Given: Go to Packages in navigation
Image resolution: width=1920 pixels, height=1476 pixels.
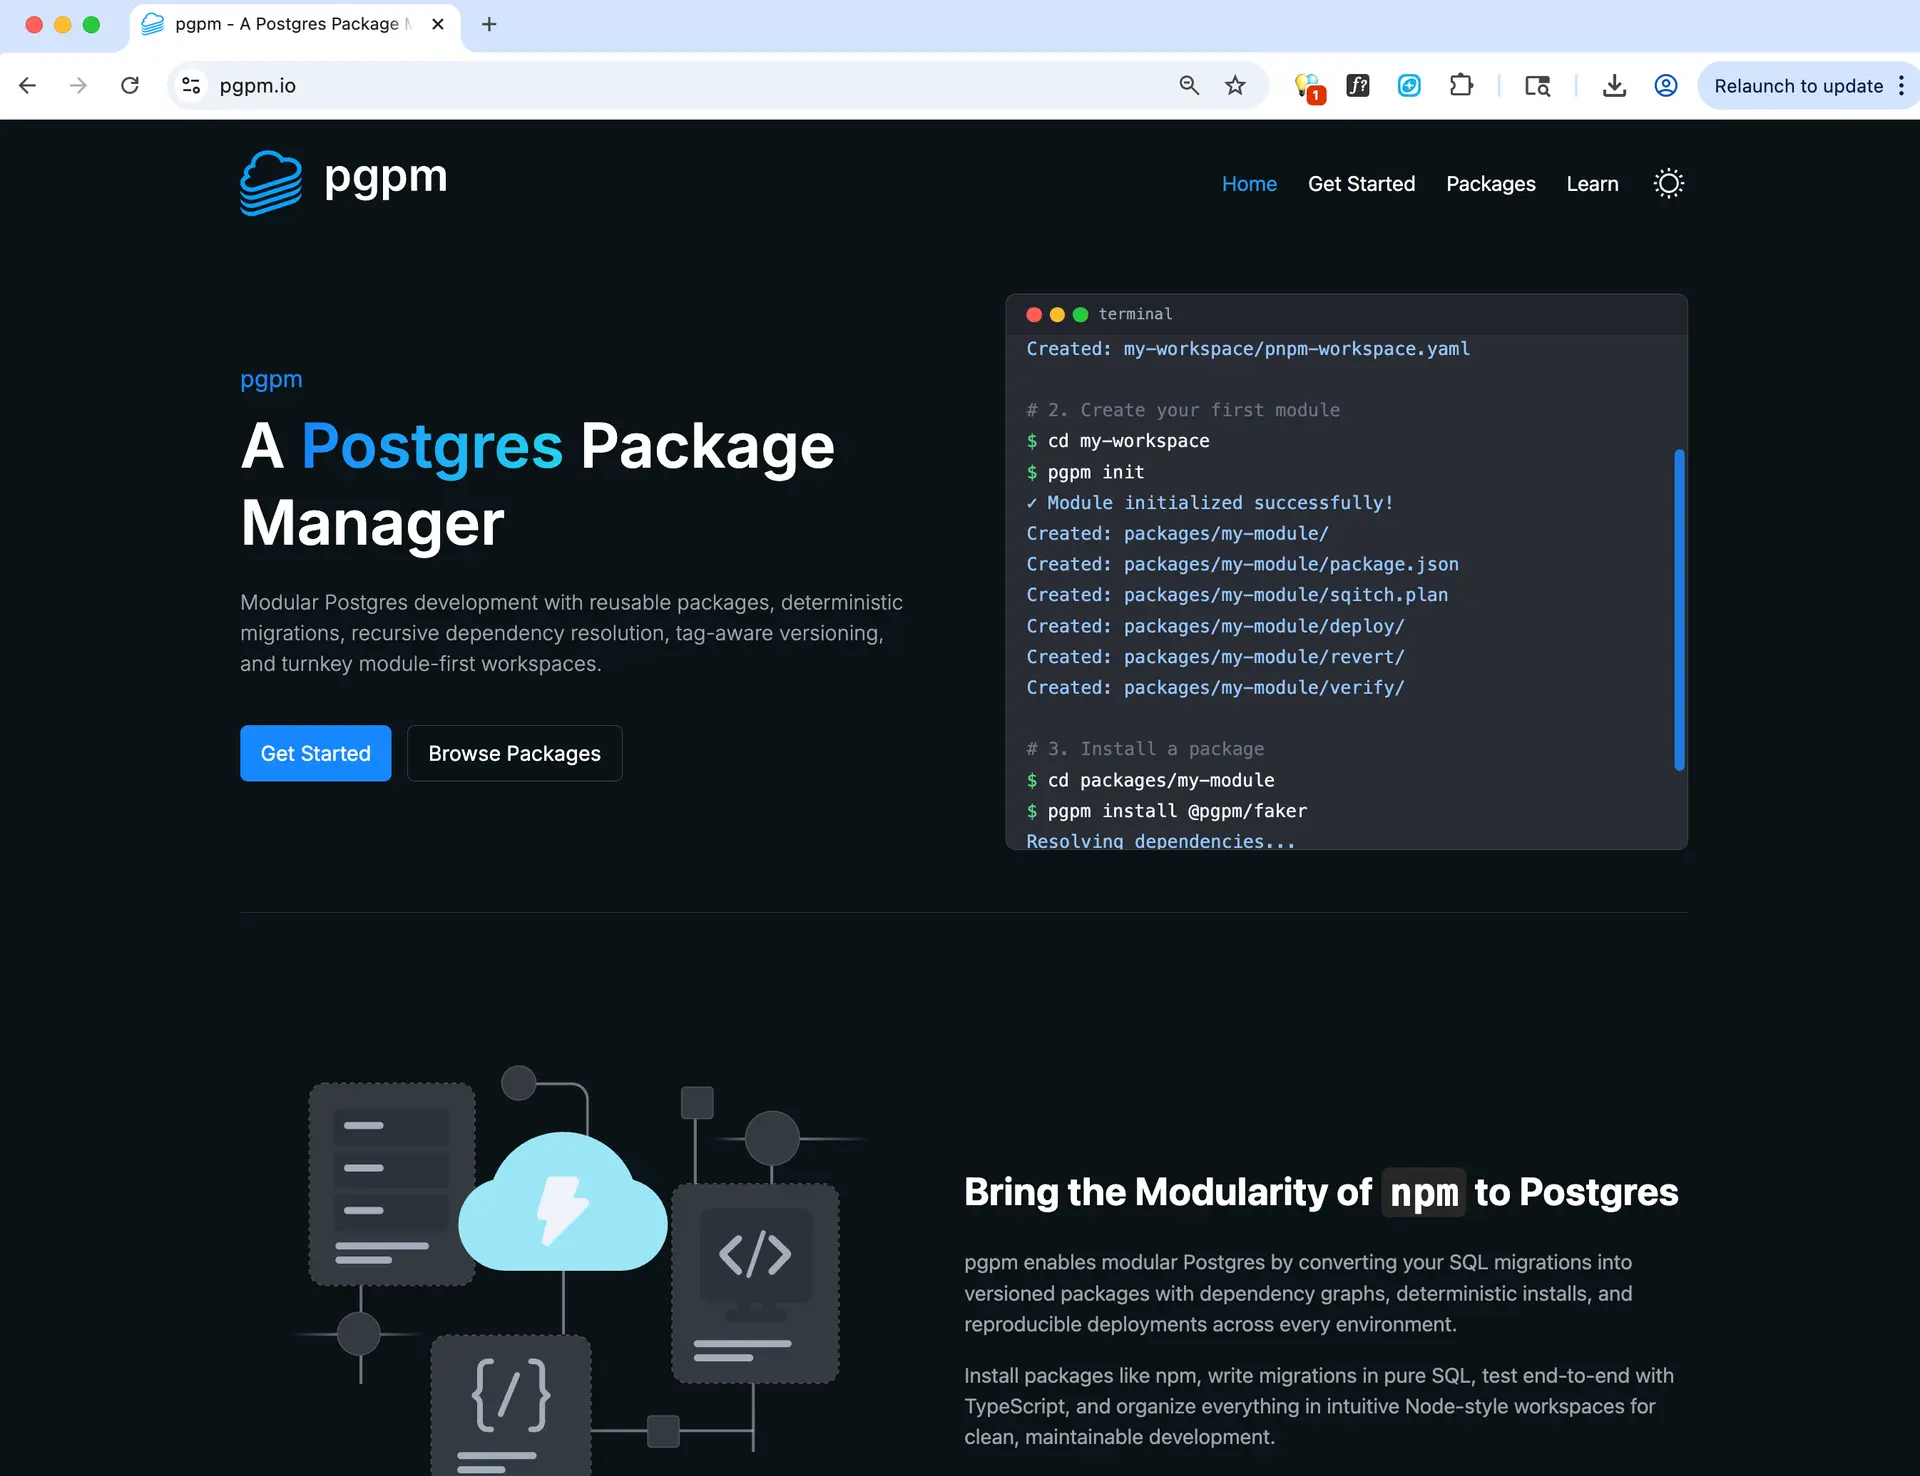Looking at the screenshot, I should [x=1490, y=184].
